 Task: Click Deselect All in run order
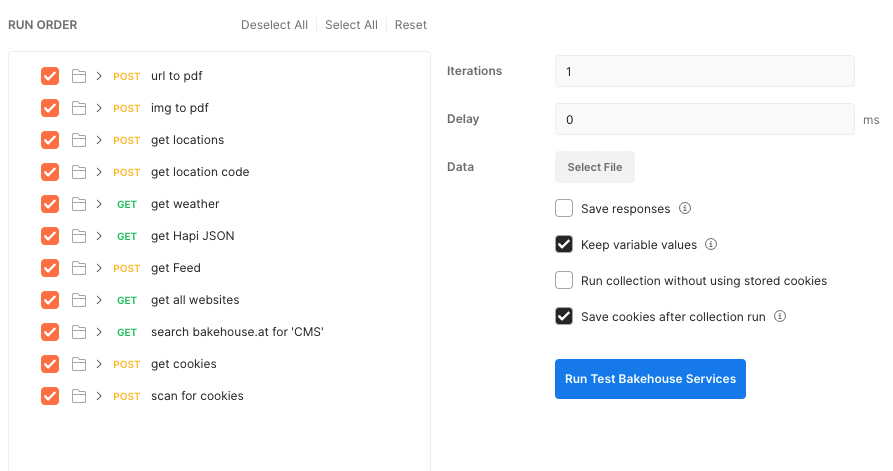(274, 25)
